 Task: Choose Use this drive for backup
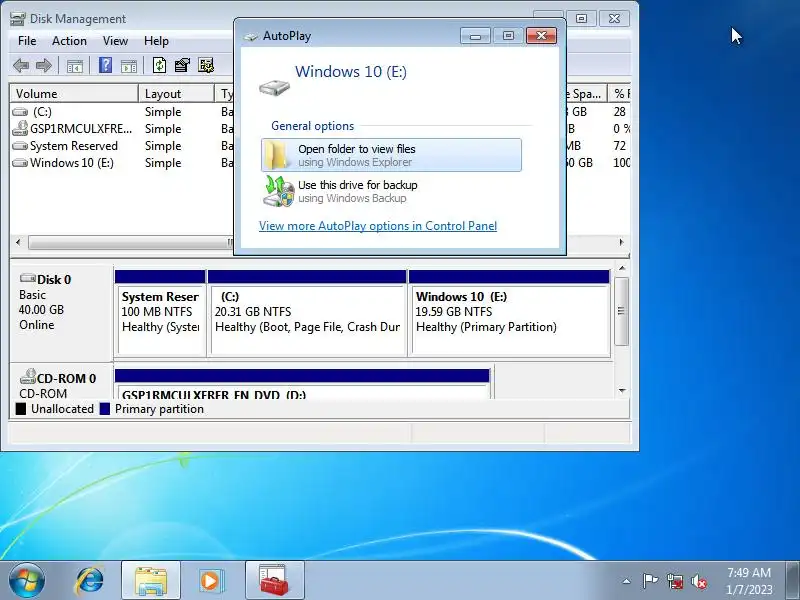[391, 191]
